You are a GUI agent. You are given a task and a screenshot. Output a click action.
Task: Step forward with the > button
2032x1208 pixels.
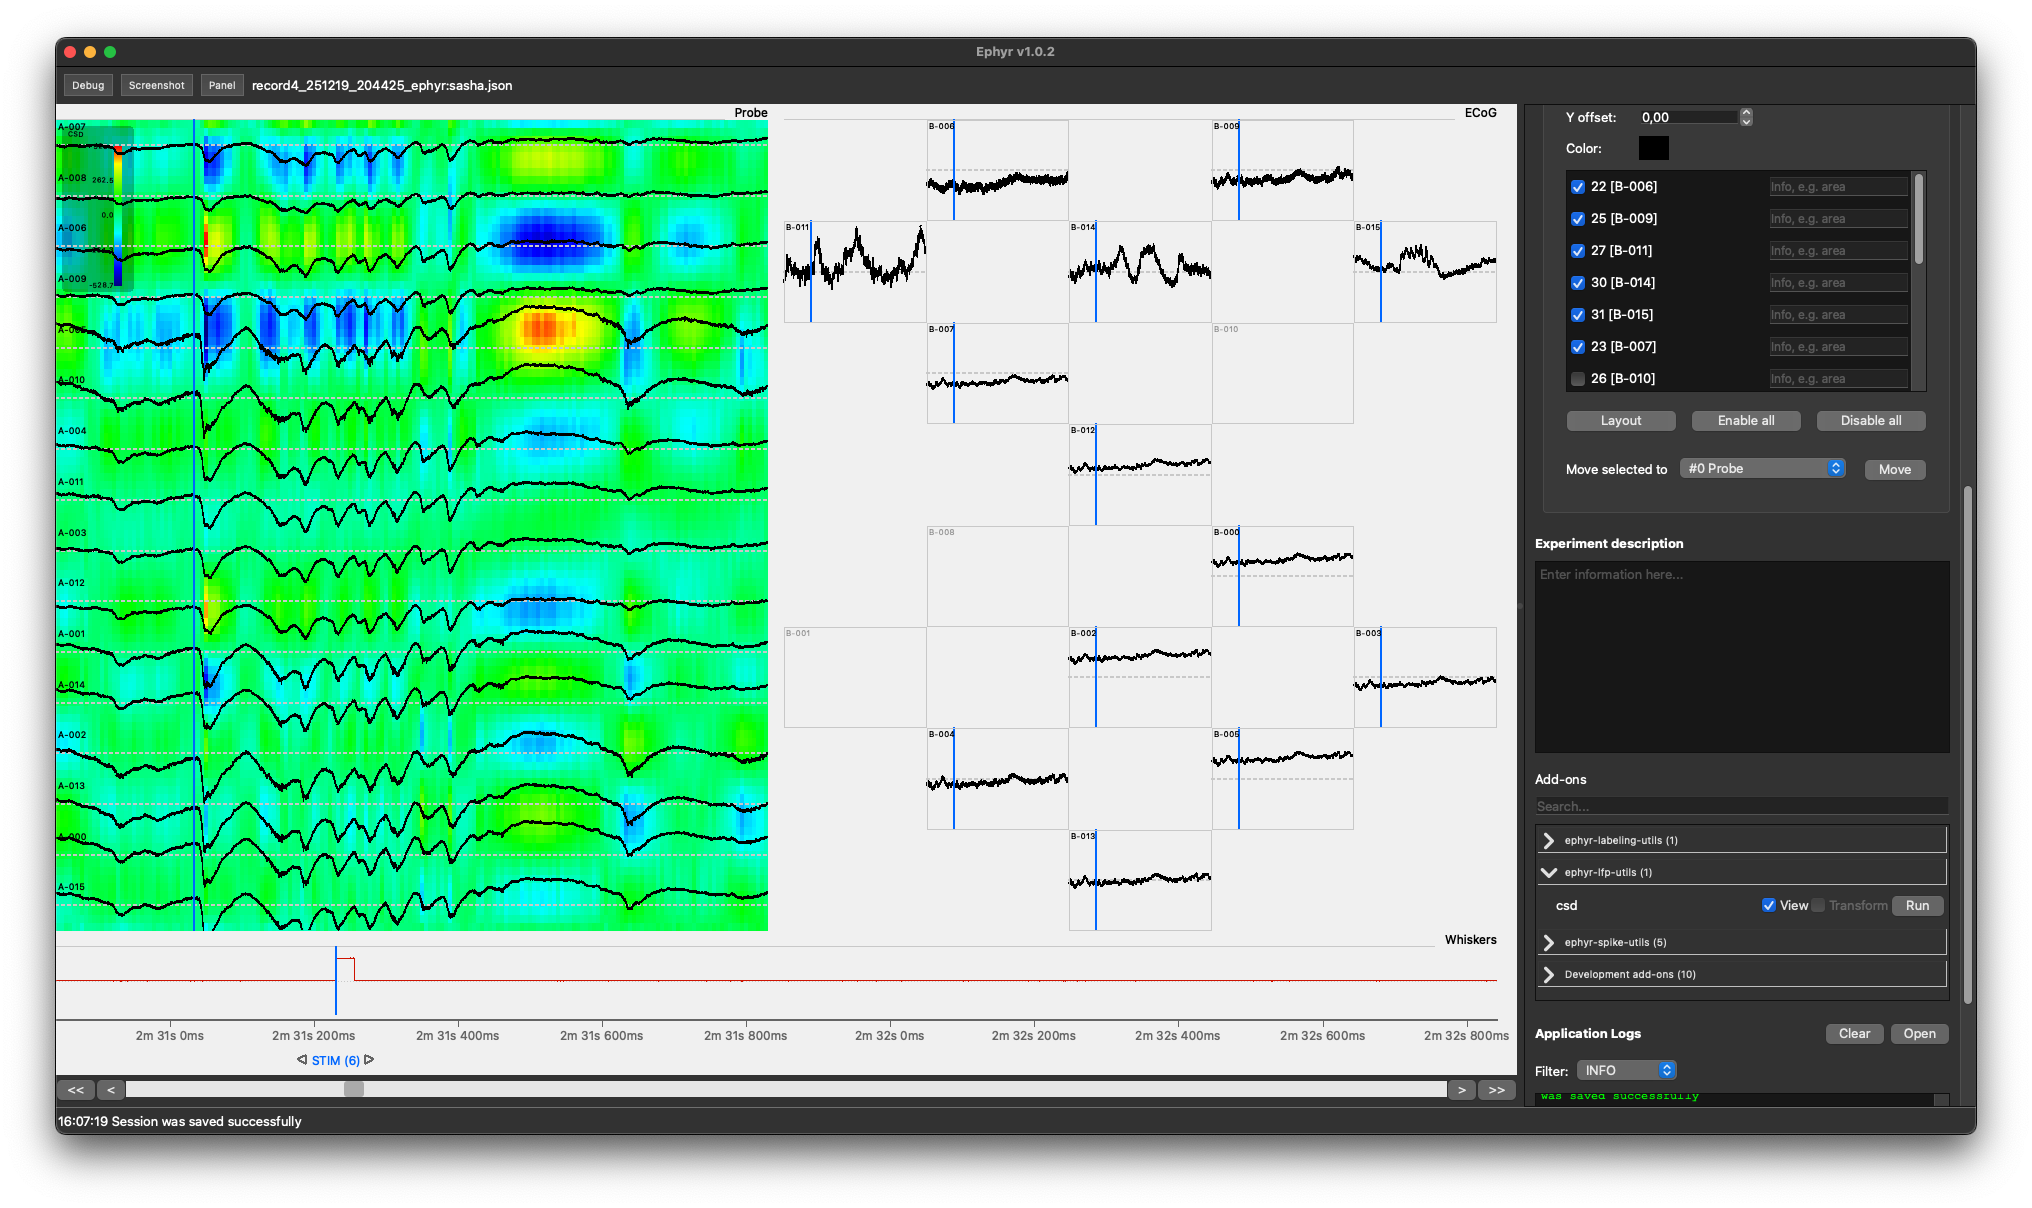click(x=1462, y=1090)
